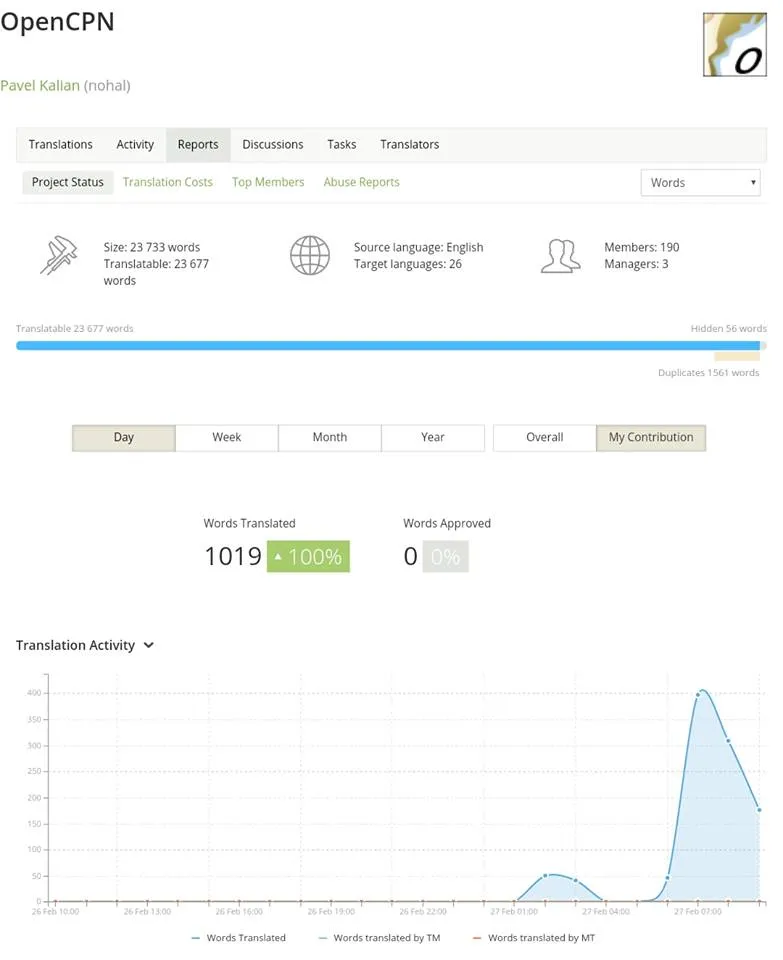
Task: Switch to the Translations tab
Action: coord(61,144)
